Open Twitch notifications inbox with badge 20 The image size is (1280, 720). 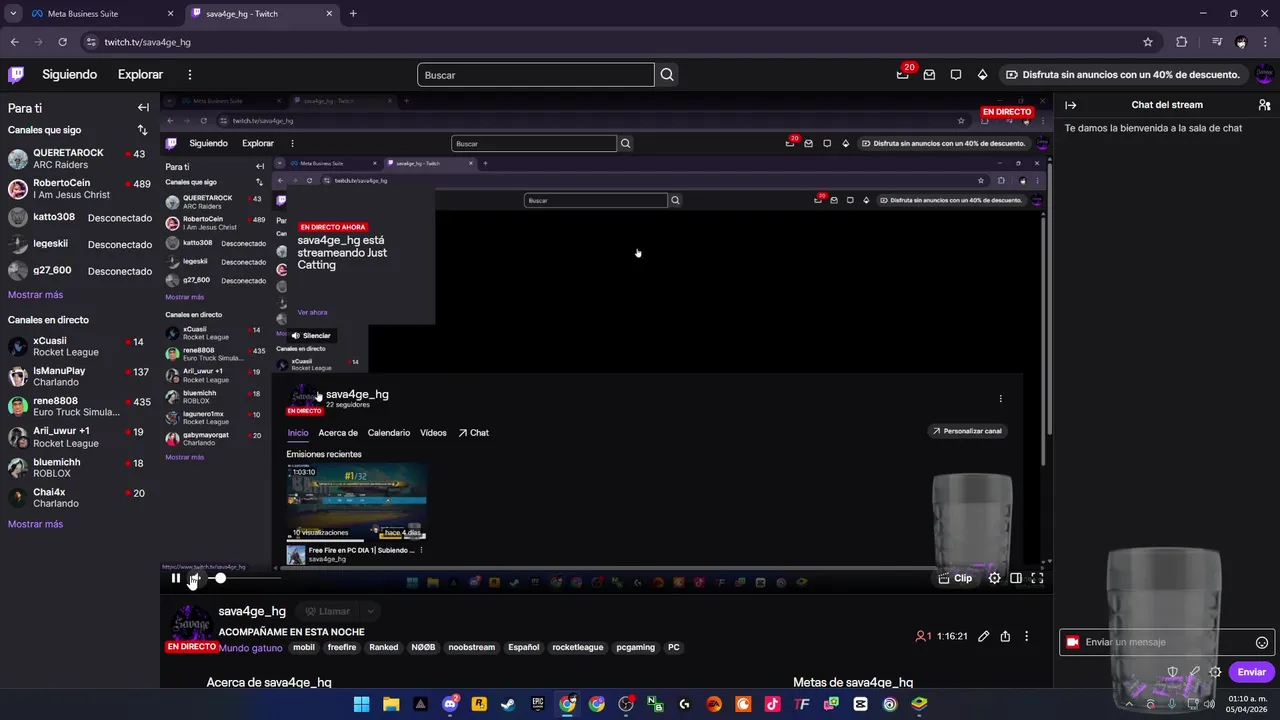903,75
